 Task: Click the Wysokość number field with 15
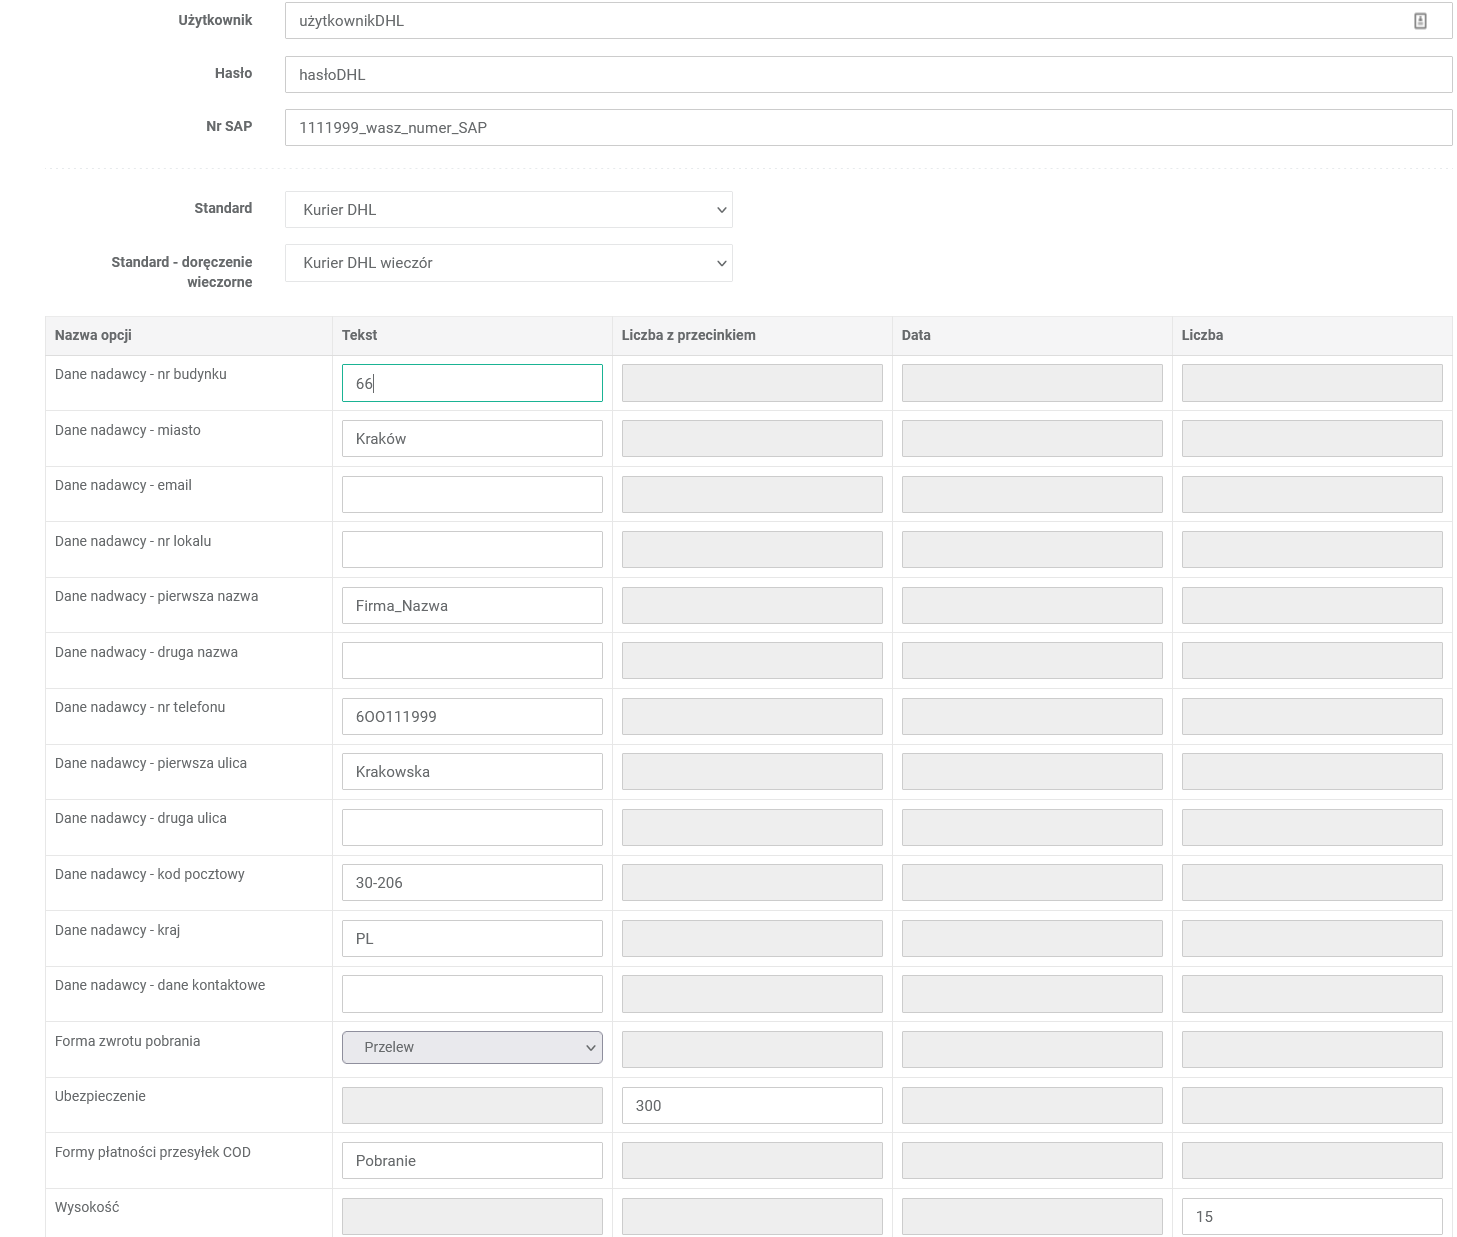[1312, 1216]
